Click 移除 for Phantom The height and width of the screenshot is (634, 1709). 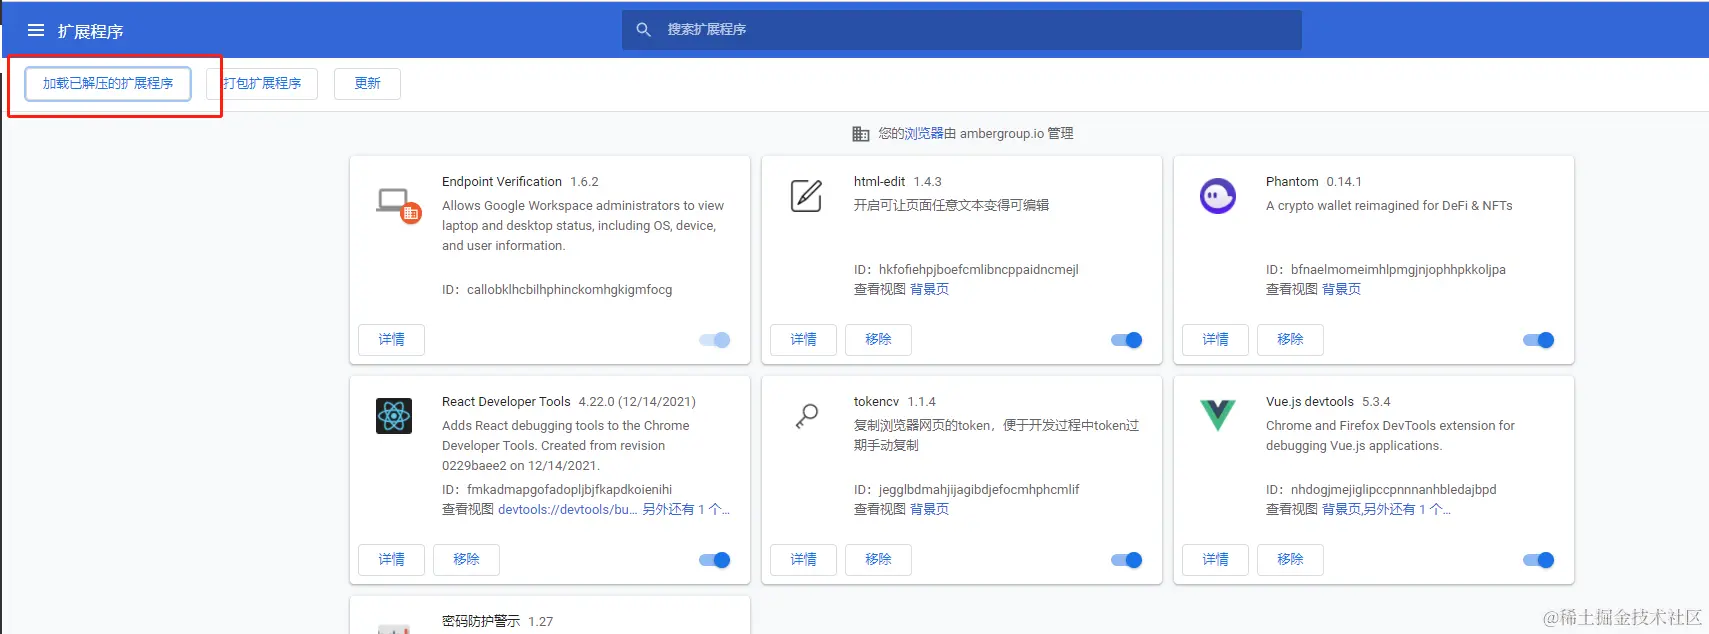pyautogui.click(x=1290, y=340)
